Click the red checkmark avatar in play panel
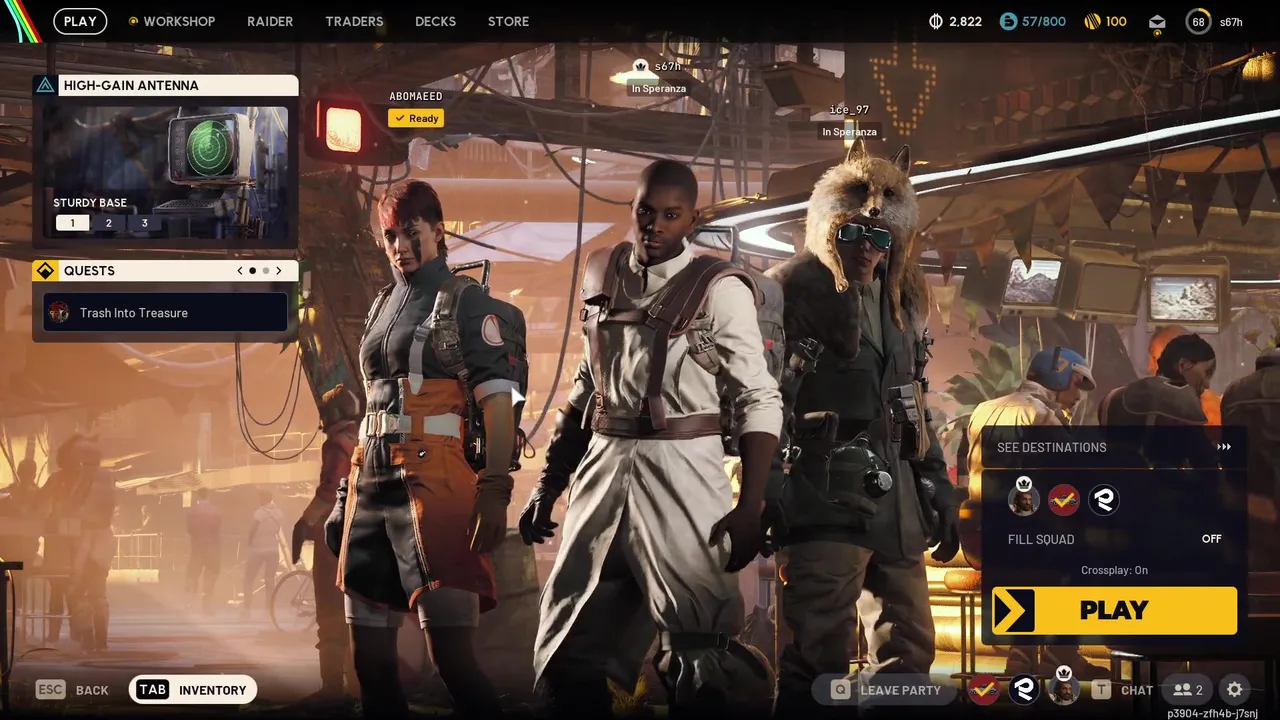This screenshot has height=720, width=1280. click(x=1063, y=500)
